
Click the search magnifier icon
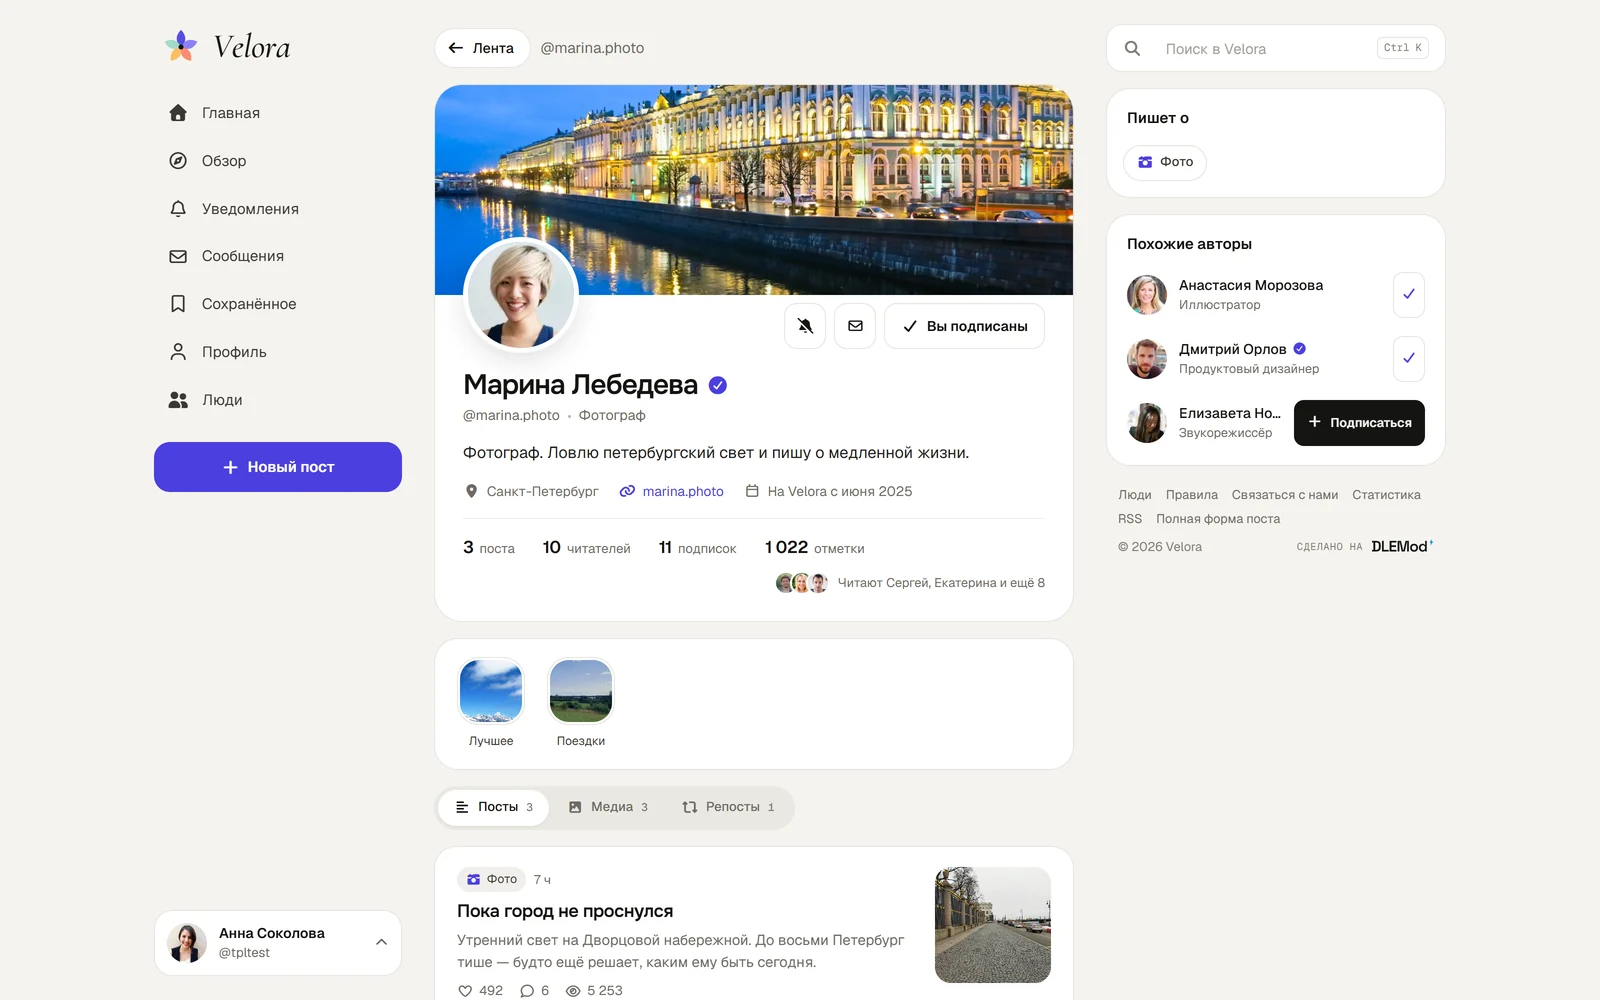click(1132, 48)
